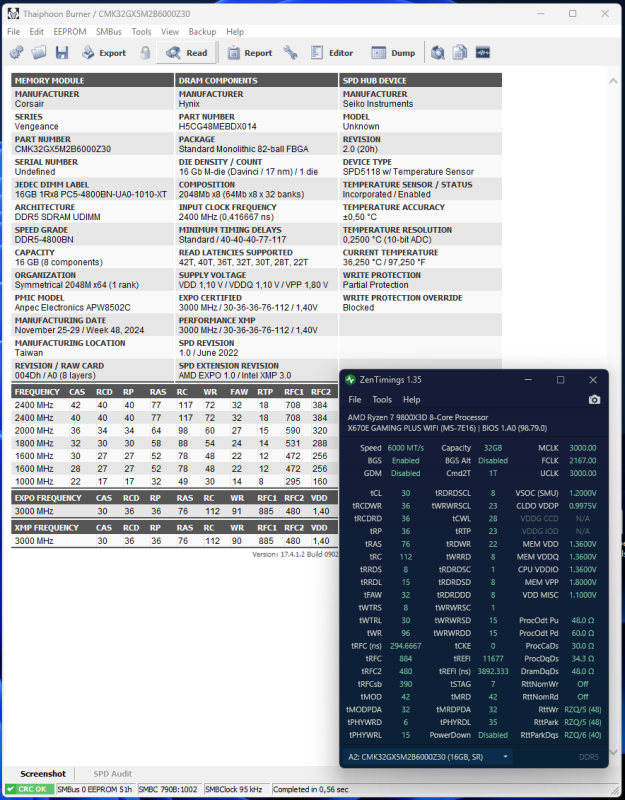
Task: Click the Read toolbar button
Action: tap(186, 53)
